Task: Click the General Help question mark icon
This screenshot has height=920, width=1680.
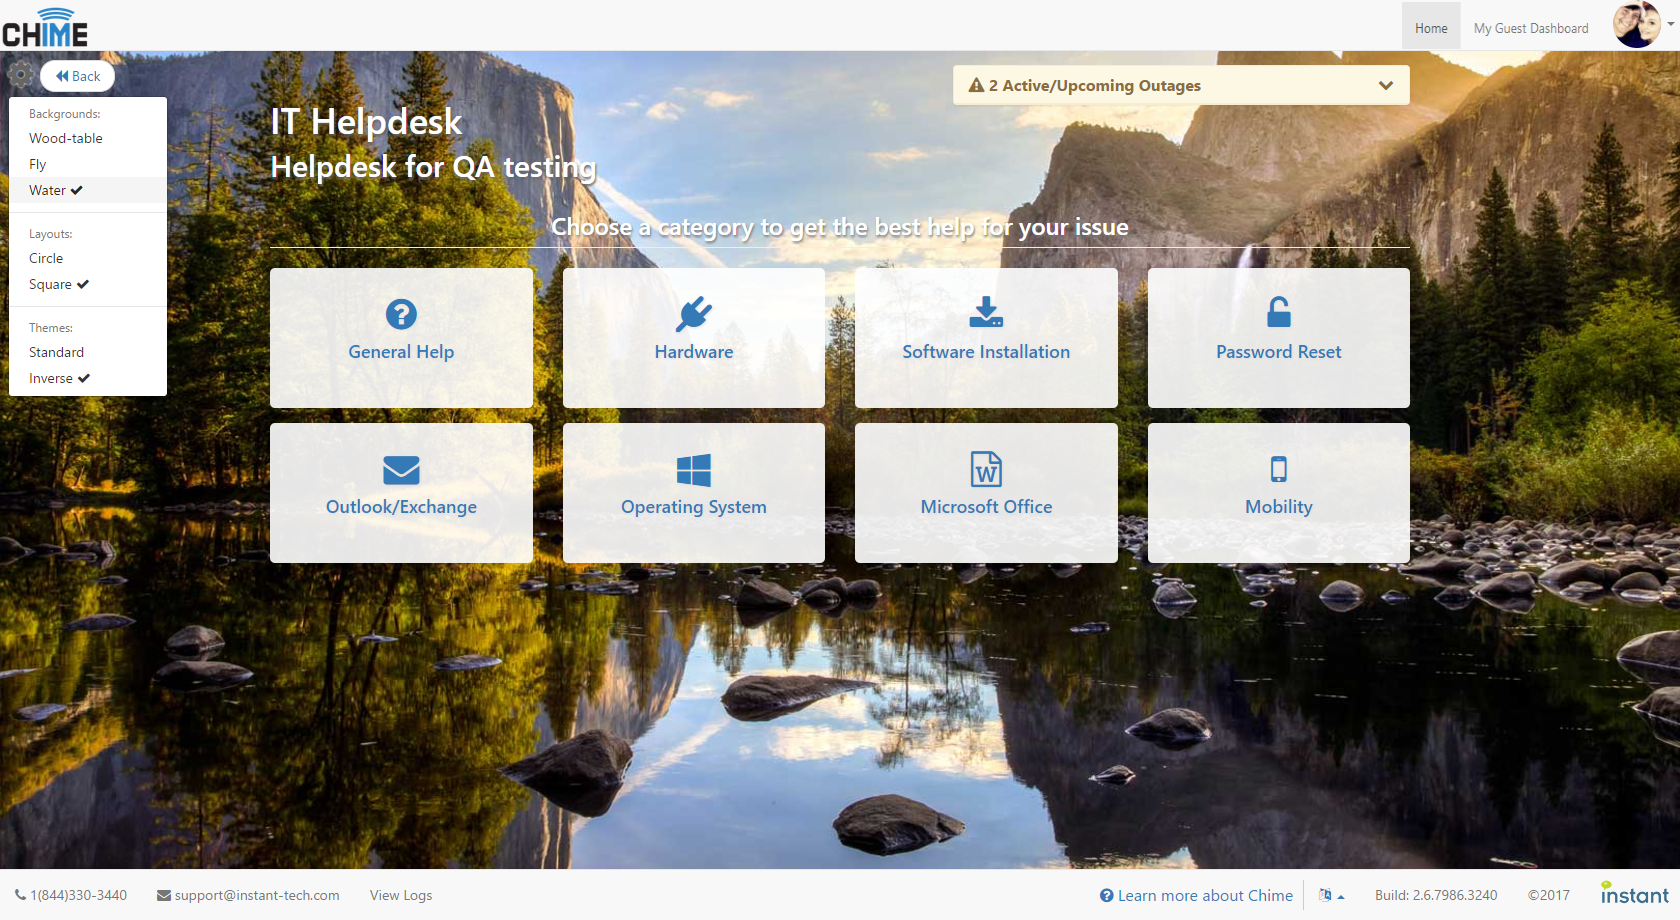Action: click(x=401, y=314)
